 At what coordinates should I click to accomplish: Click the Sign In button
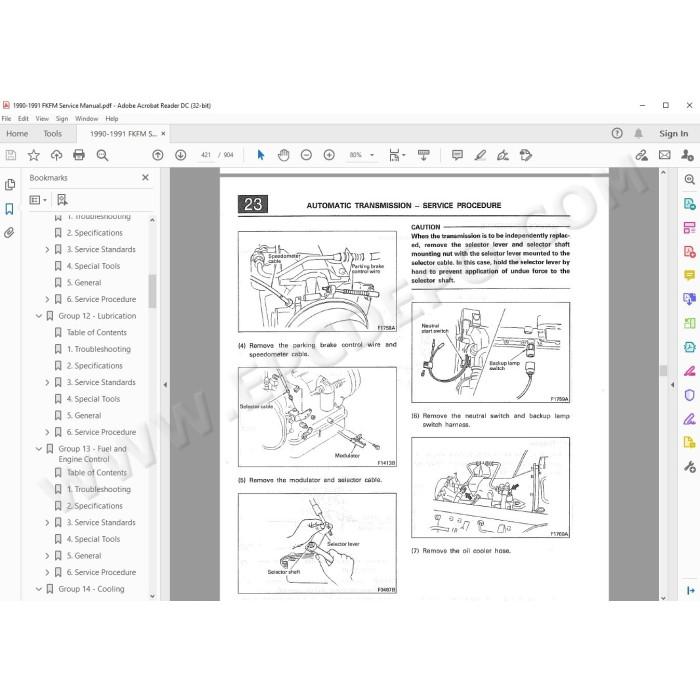coord(673,133)
